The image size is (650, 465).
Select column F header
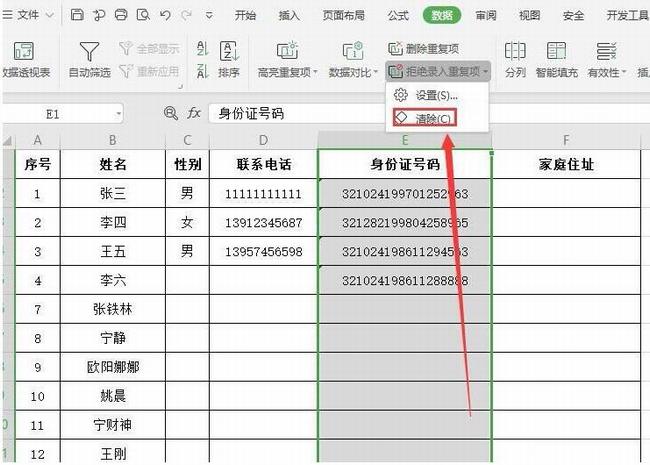566,140
